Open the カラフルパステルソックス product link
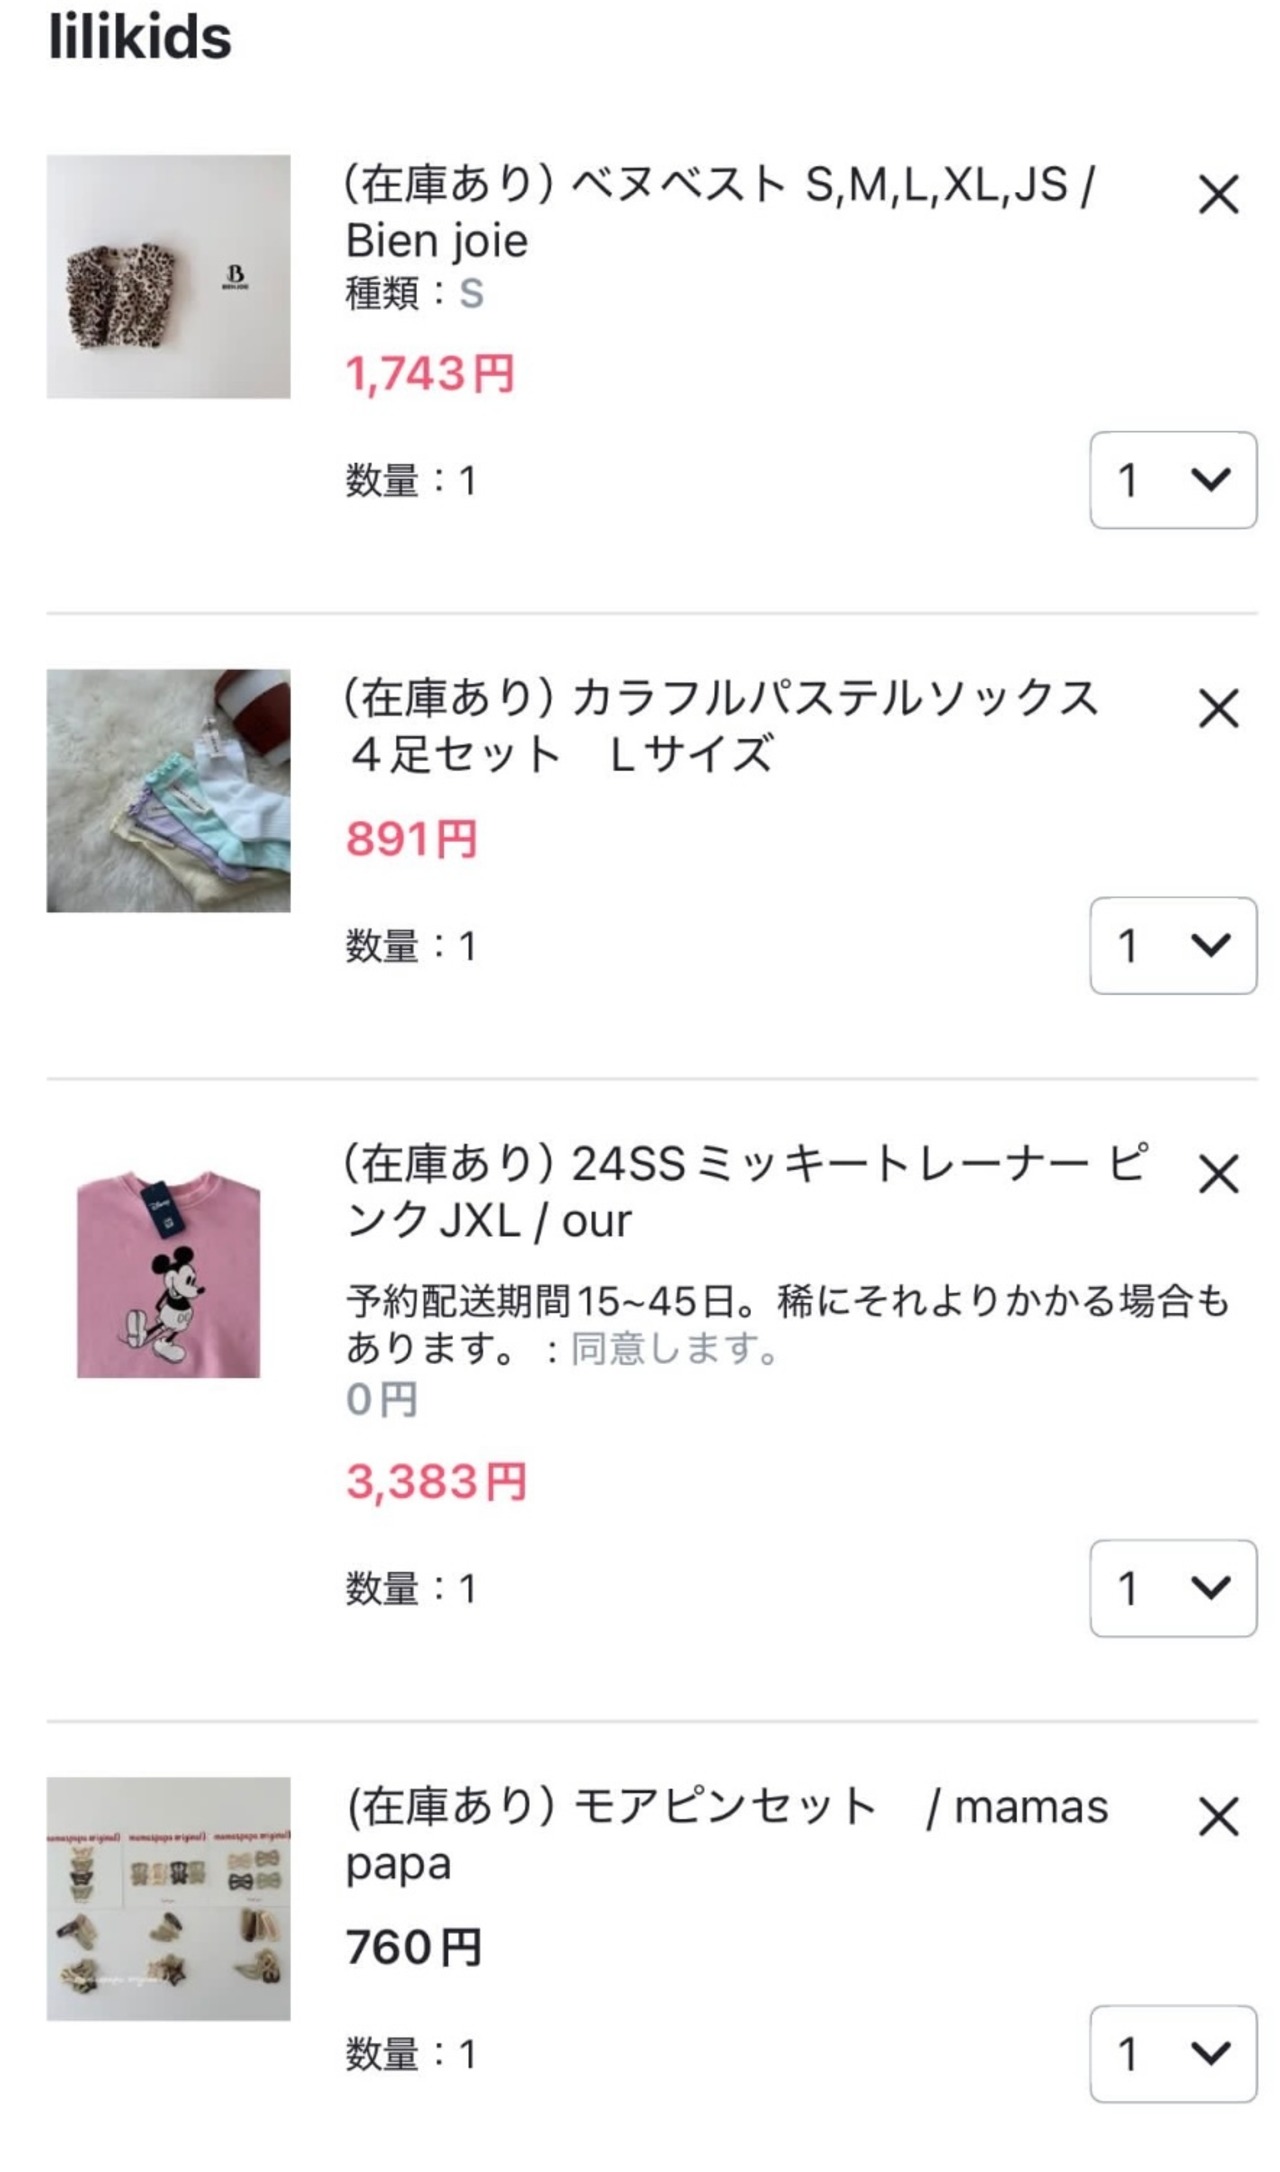The width and height of the screenshot is (1280, 2172). click(x=720, y=726)
